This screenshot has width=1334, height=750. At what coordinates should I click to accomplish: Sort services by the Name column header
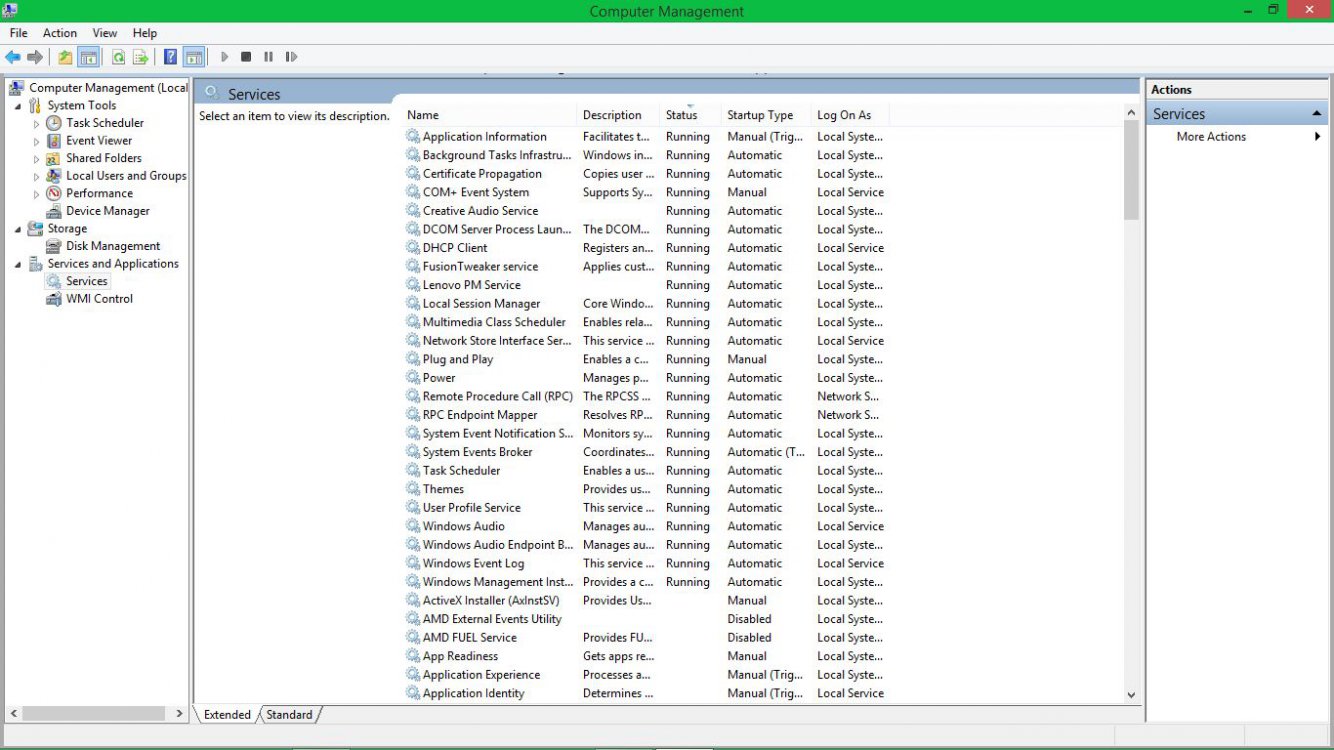[489, 115]
